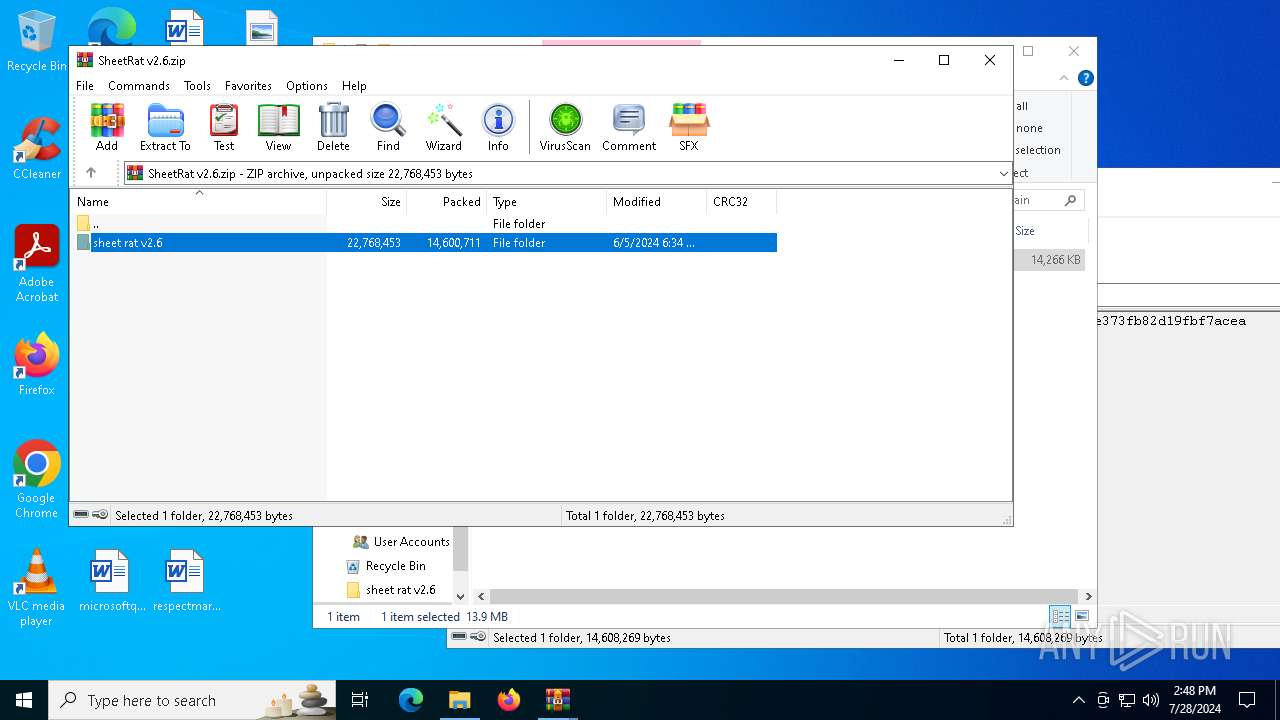This screenshot has height=720, width=1280.
Task: Run VirusScan on the archive
Action: pos(565,127)
